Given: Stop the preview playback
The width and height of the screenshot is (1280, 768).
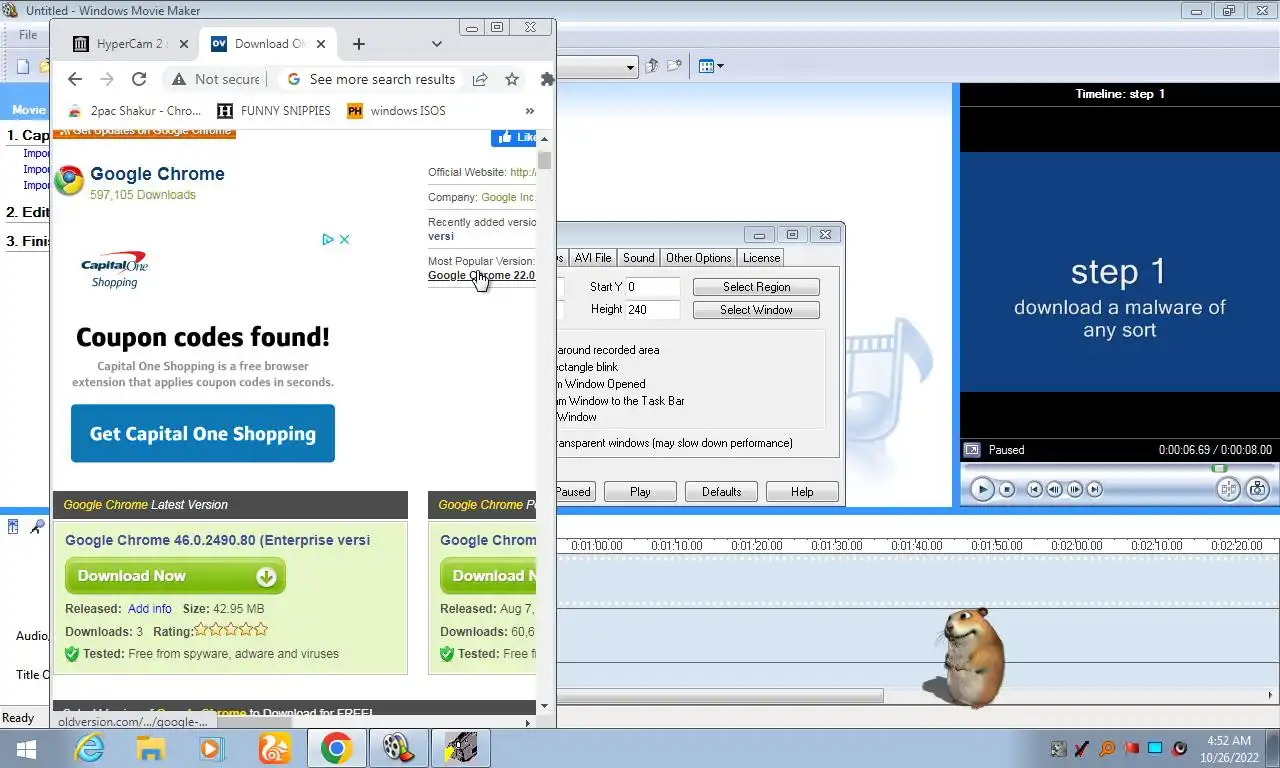Looking at the screenshot, I should pyautogui.click(x=1007, y=489).
